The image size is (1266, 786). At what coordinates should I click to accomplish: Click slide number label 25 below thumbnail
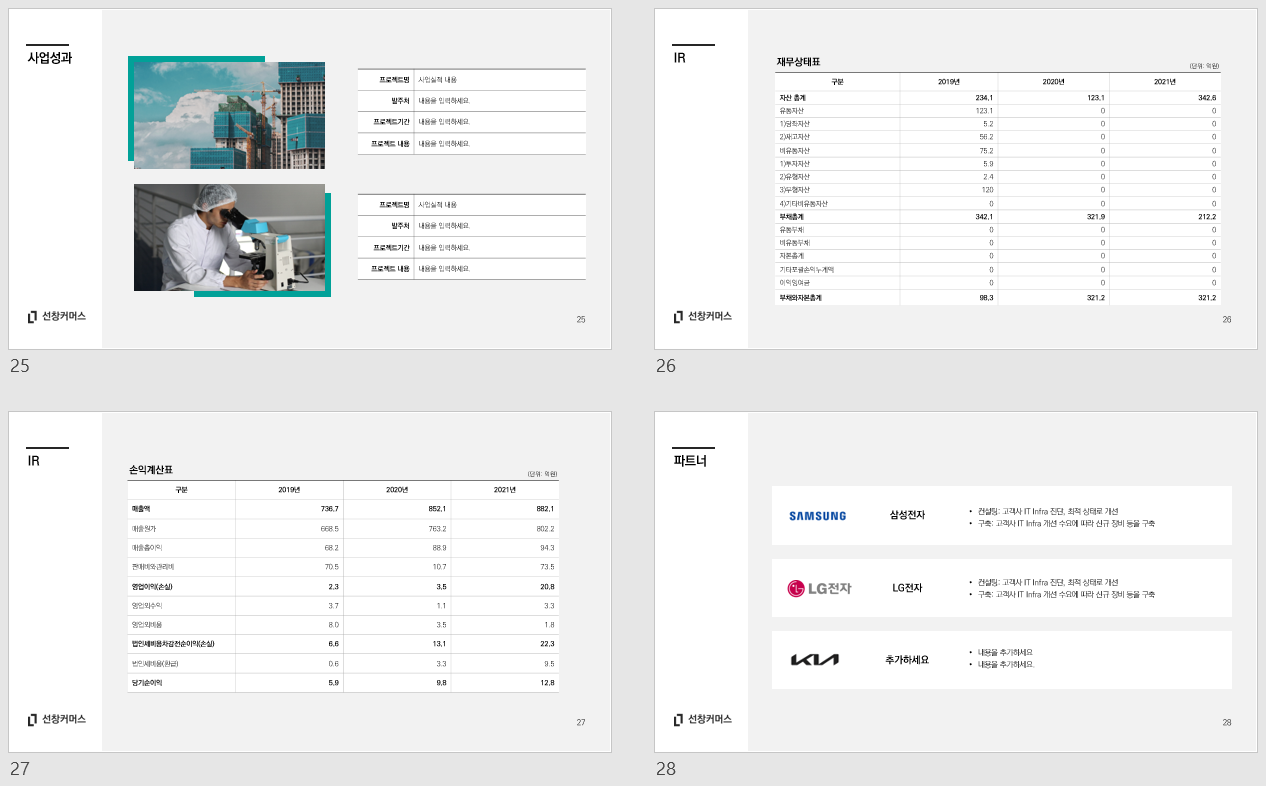20,366
